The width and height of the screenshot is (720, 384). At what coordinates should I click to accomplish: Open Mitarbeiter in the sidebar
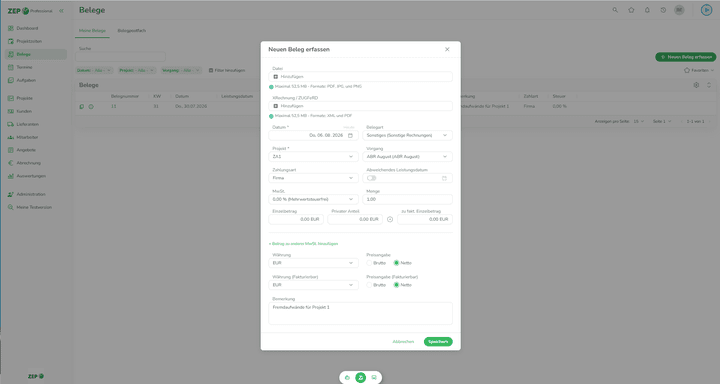tap(27, 137)
